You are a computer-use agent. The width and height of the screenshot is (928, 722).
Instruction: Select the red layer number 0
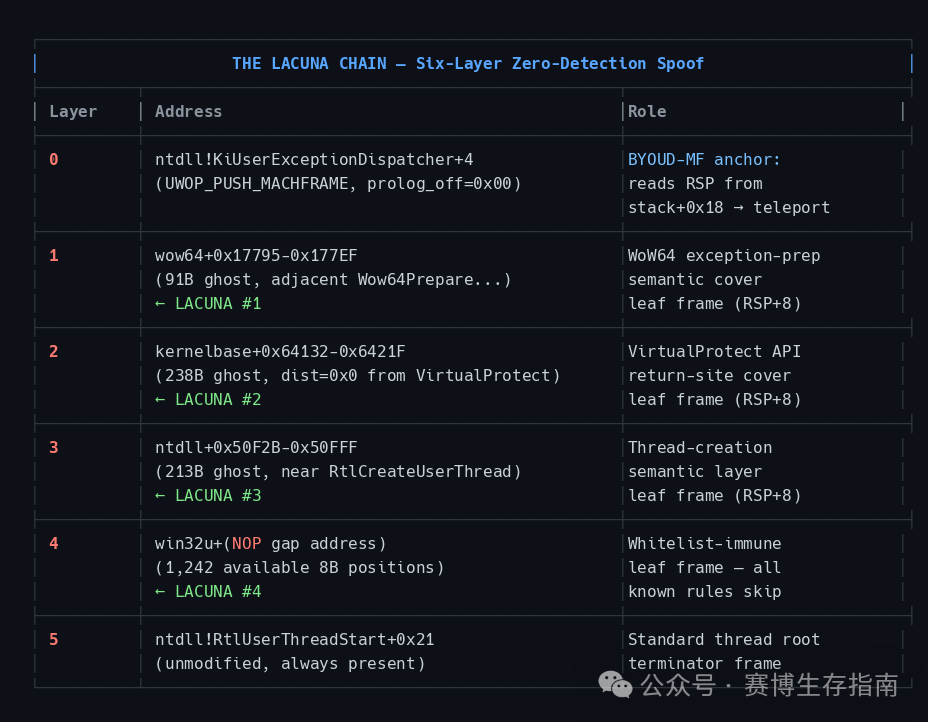pos(54,159)
